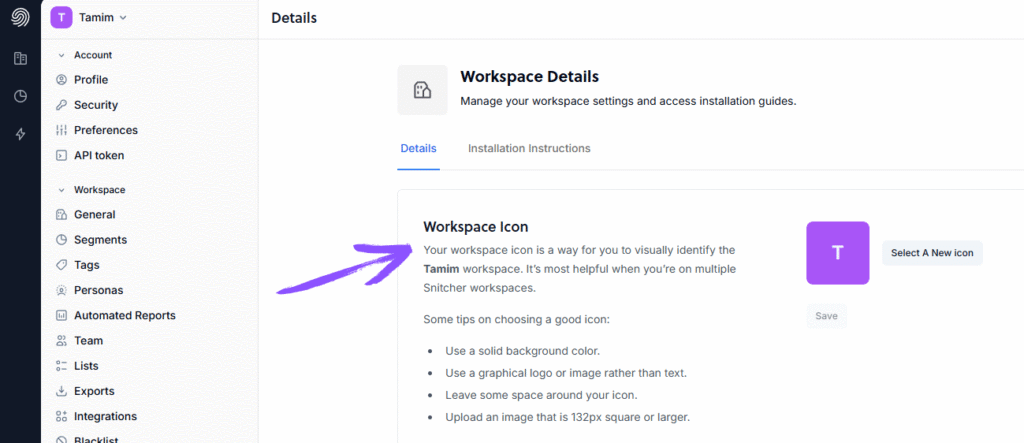Click the disabled Save button
Screen dimensions: 1024x443
click(x=826, y=316)
